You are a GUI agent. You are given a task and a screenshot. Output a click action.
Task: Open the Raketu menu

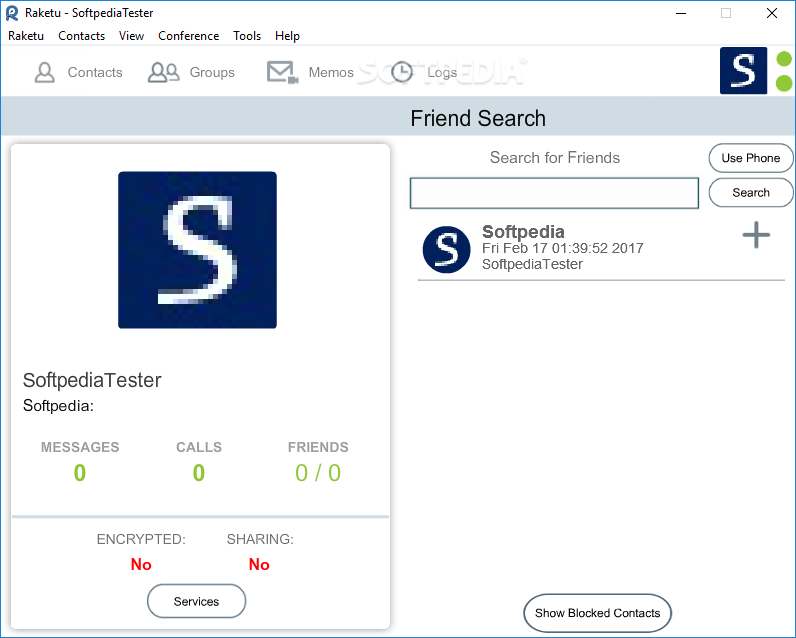point(26,36)
